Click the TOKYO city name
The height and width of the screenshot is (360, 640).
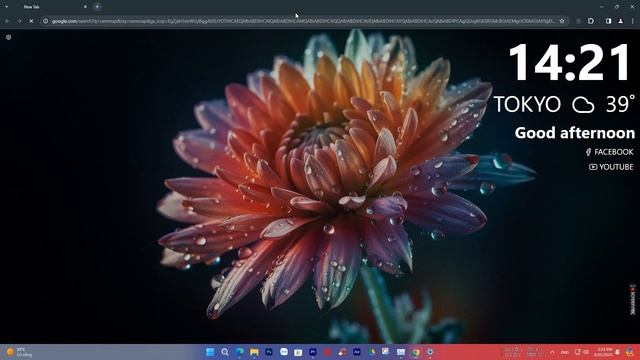point(527,104)
